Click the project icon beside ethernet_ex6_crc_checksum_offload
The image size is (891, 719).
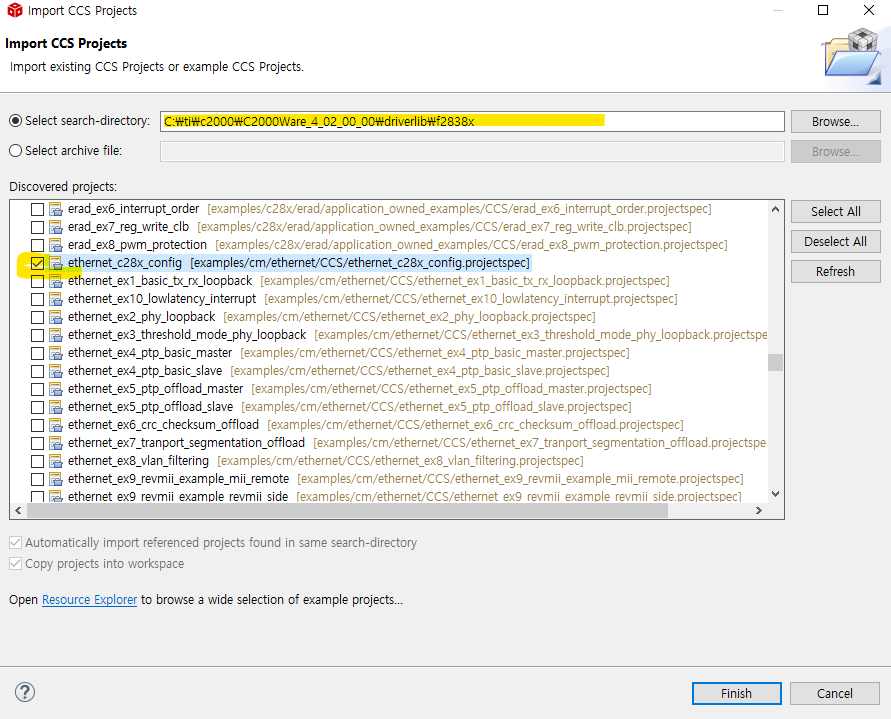click(56, 425)
